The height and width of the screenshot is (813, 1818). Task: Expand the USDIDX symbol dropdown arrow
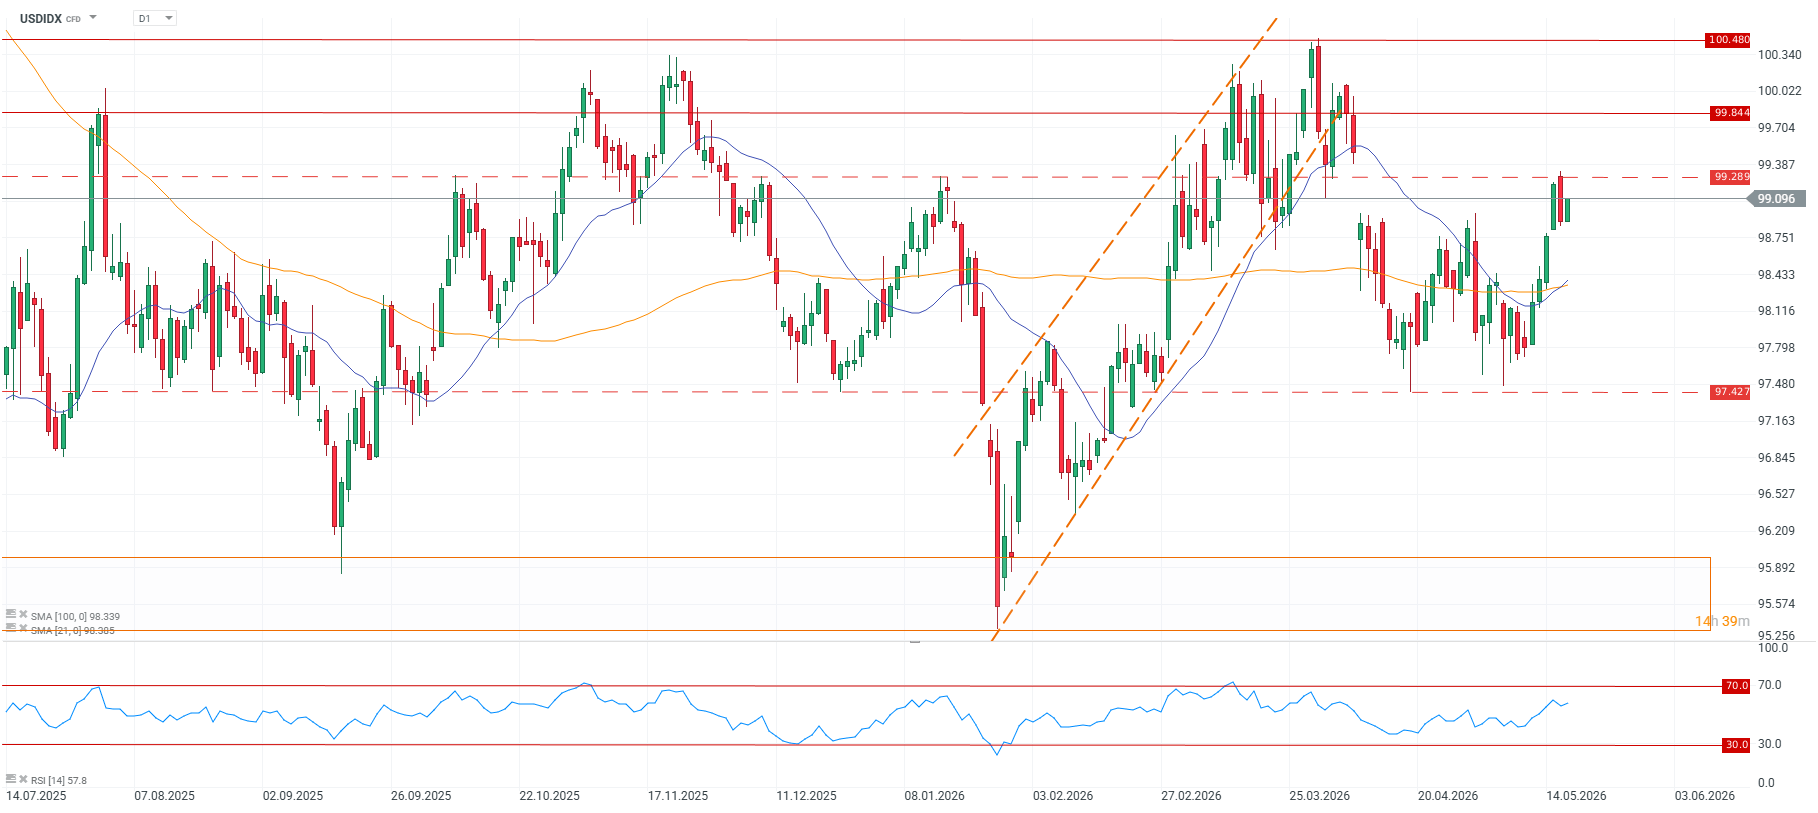pyautogui.click(x=93, y=17)
